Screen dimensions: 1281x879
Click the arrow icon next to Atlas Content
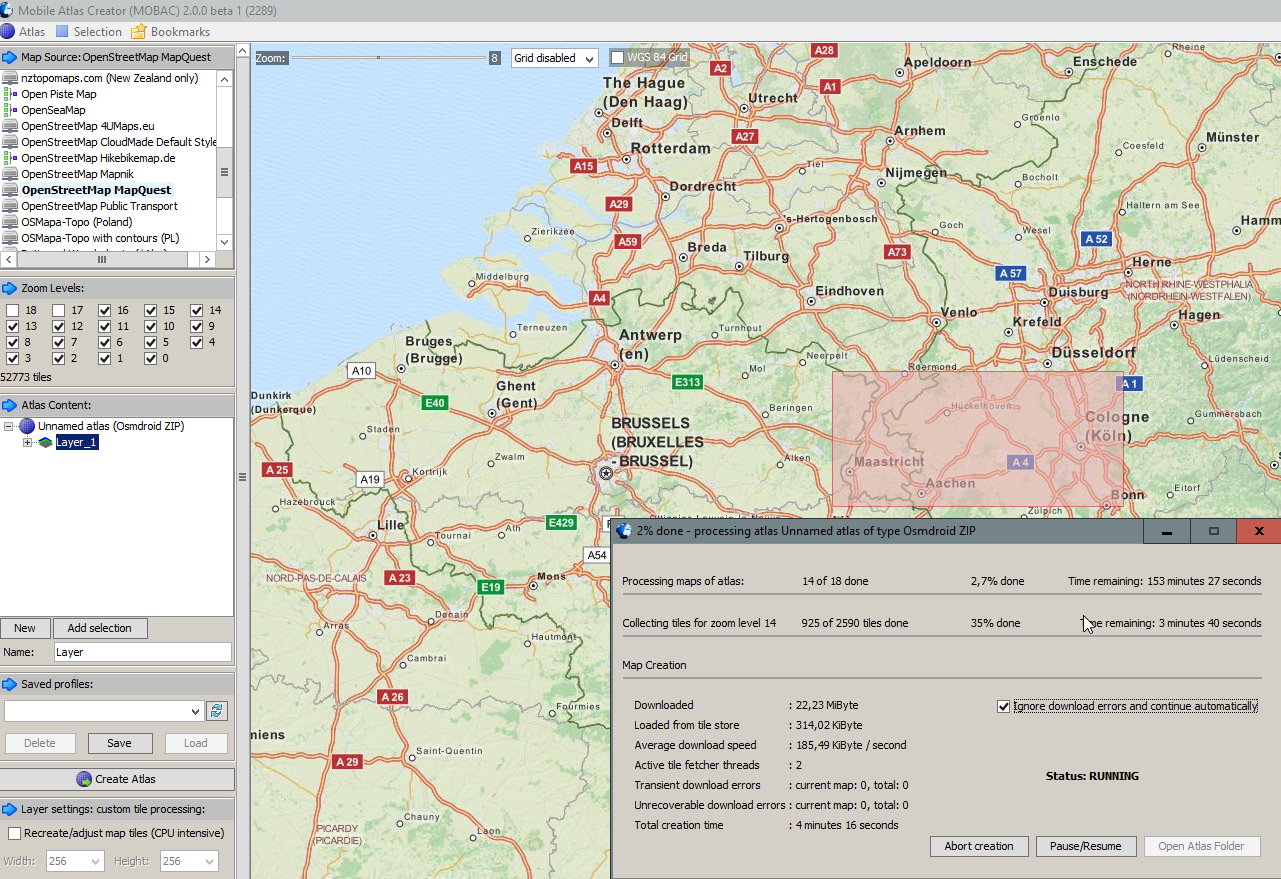point(10,405)
